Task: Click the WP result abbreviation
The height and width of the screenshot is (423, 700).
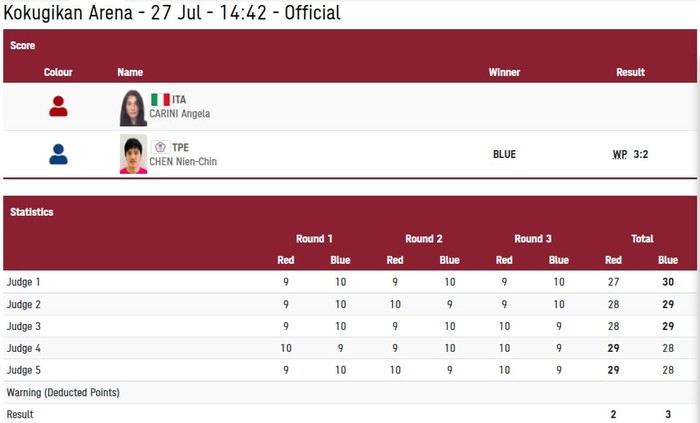Action: (620, 154)
